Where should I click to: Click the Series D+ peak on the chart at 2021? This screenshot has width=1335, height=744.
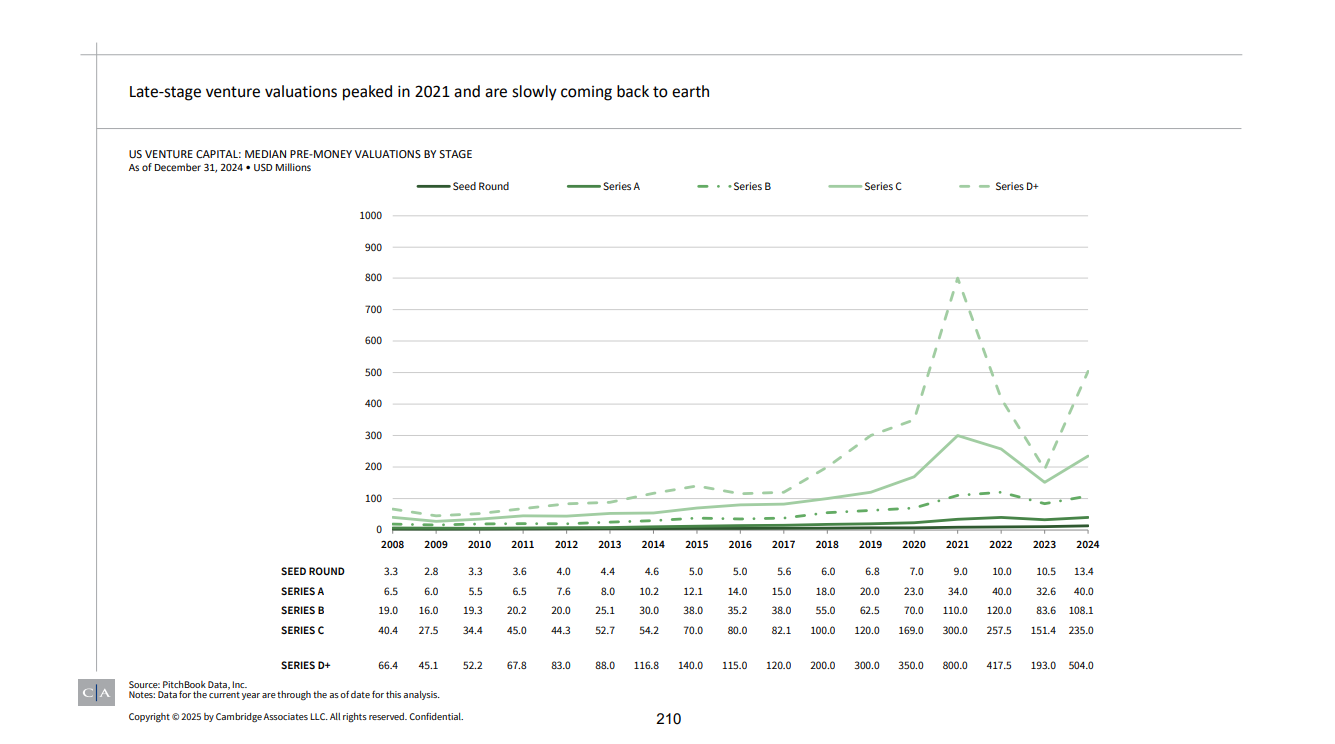(958, 279)
